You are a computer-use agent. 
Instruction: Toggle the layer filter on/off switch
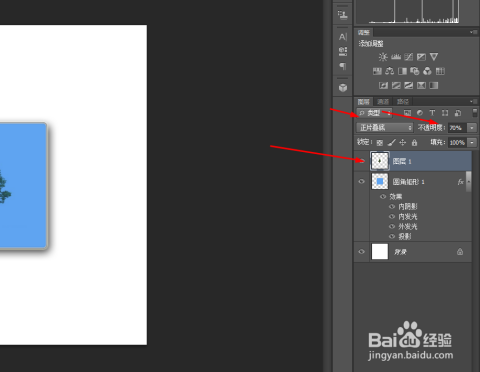click(x=475, y=113)
